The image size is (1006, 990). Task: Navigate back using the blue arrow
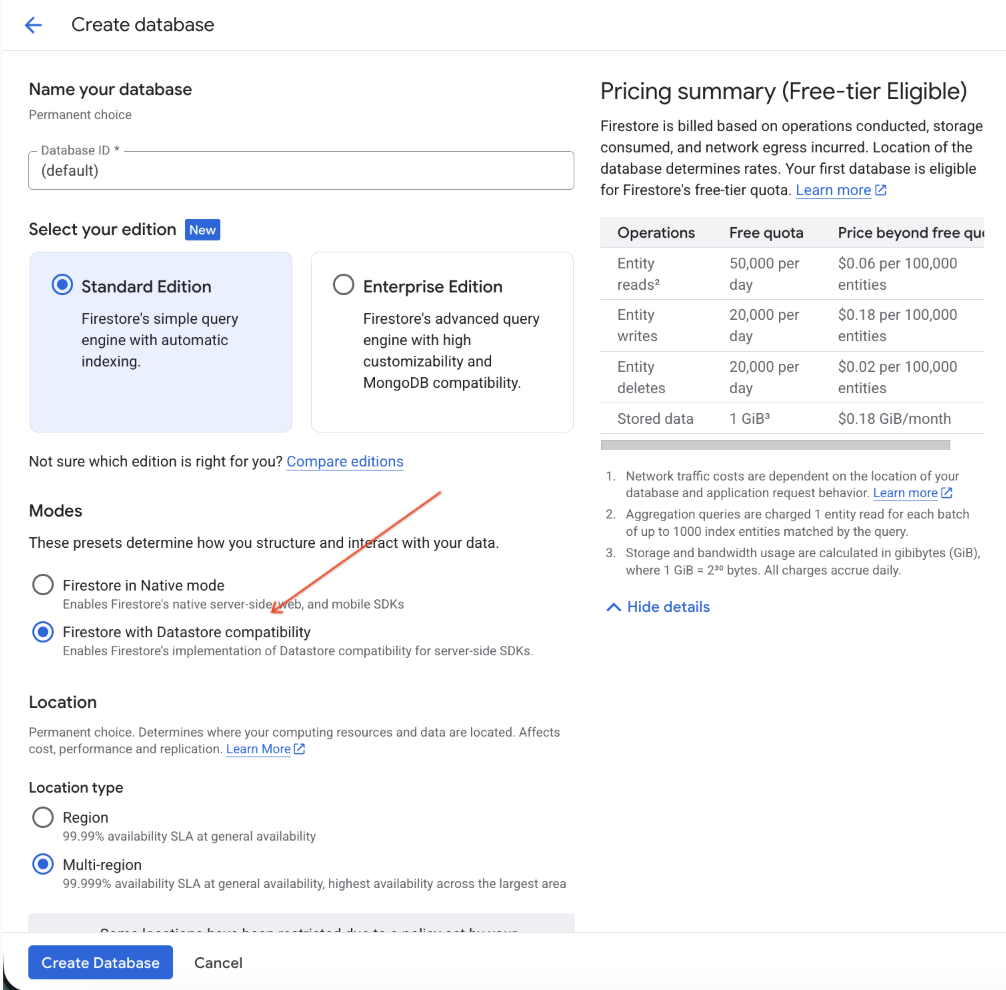pyautogui.click(x=34, y=25)
